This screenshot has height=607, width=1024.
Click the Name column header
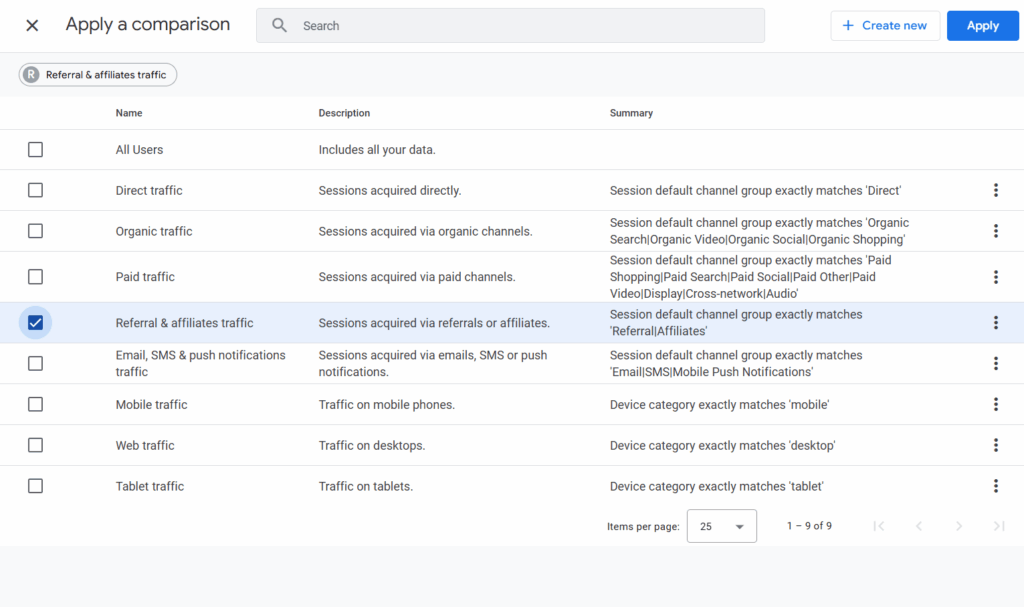[129, 113]
